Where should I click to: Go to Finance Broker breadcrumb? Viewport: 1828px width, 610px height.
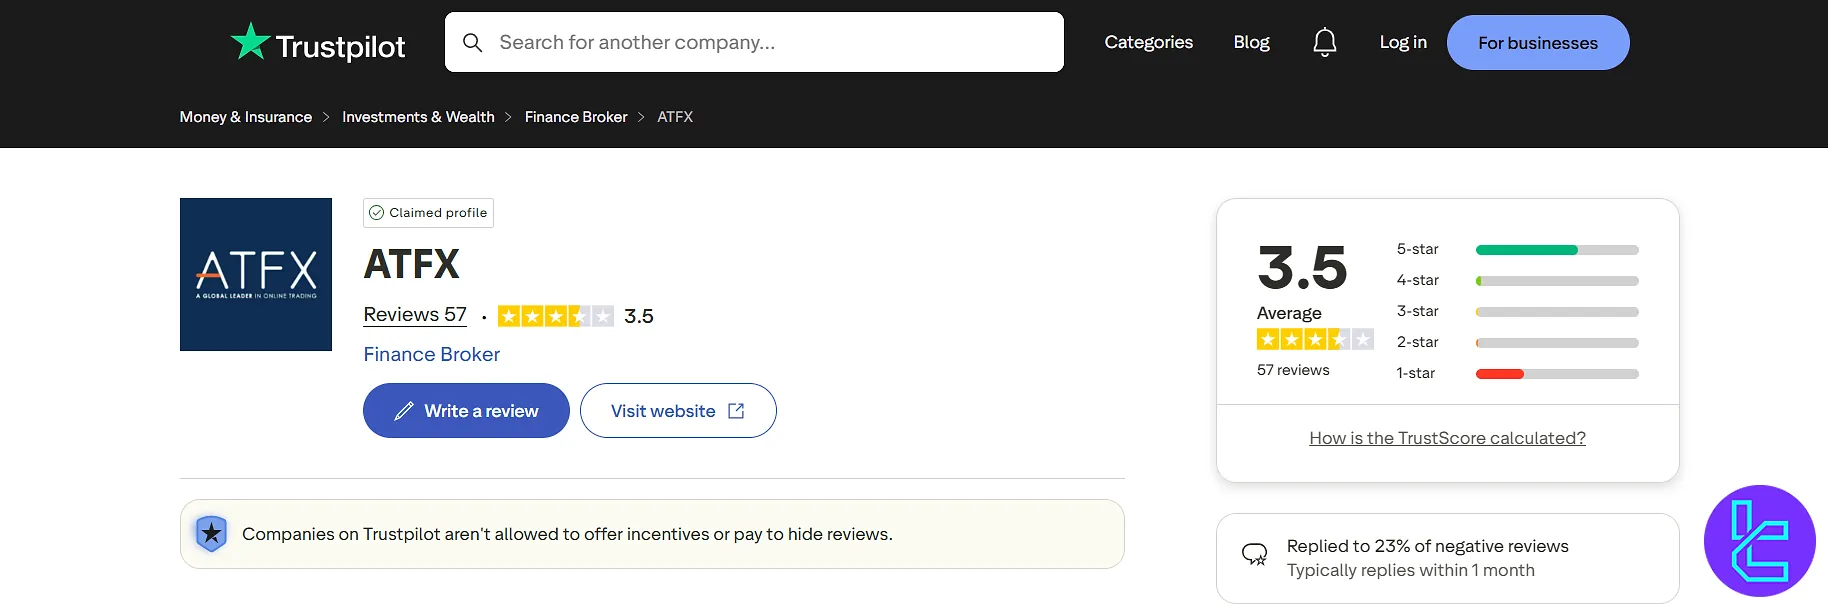point(576,117)
